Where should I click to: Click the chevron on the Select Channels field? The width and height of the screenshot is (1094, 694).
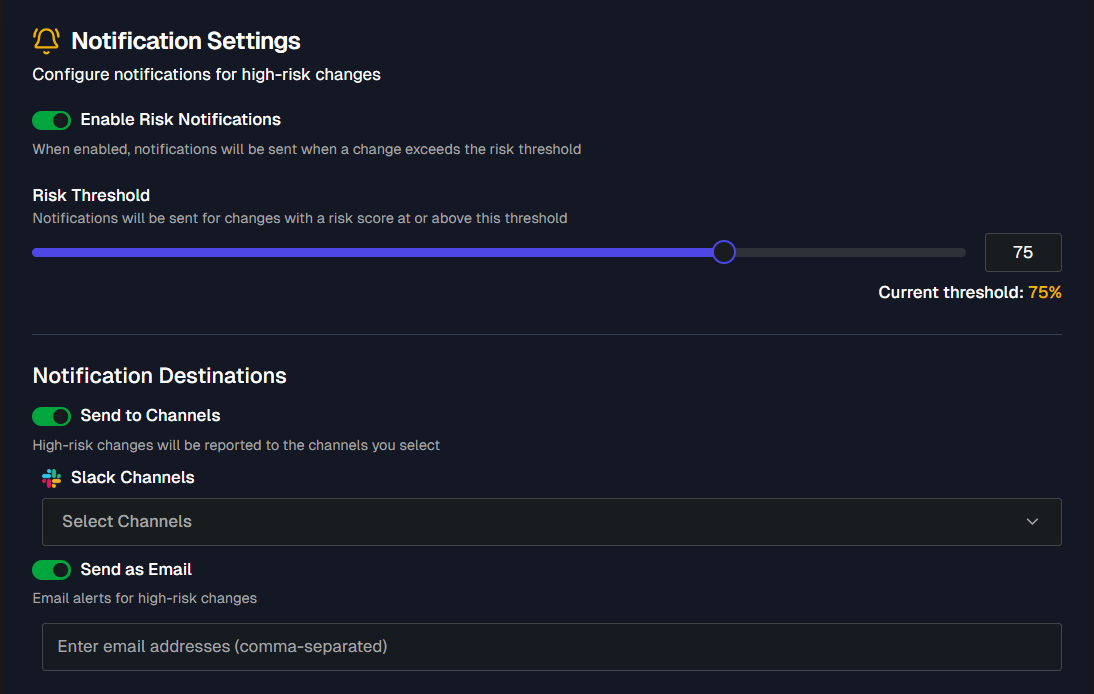(1032, 521)
